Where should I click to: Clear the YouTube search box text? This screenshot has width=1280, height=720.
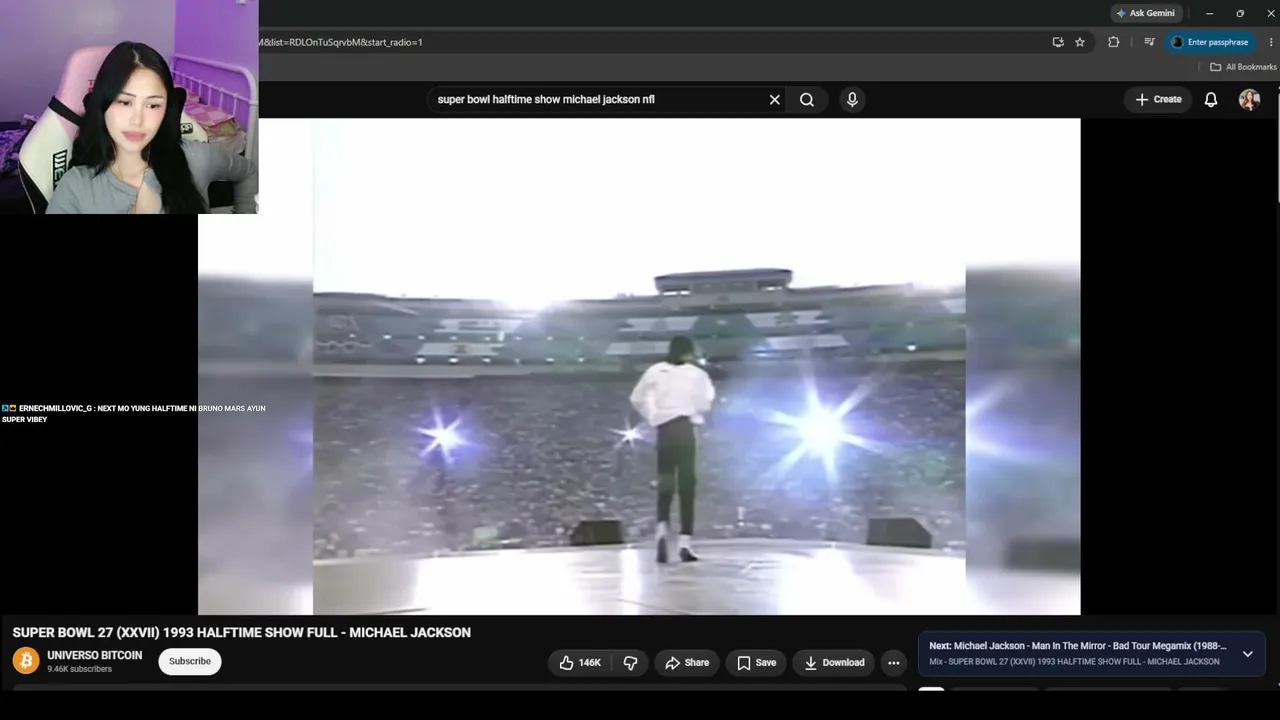[x=774, y=100]
